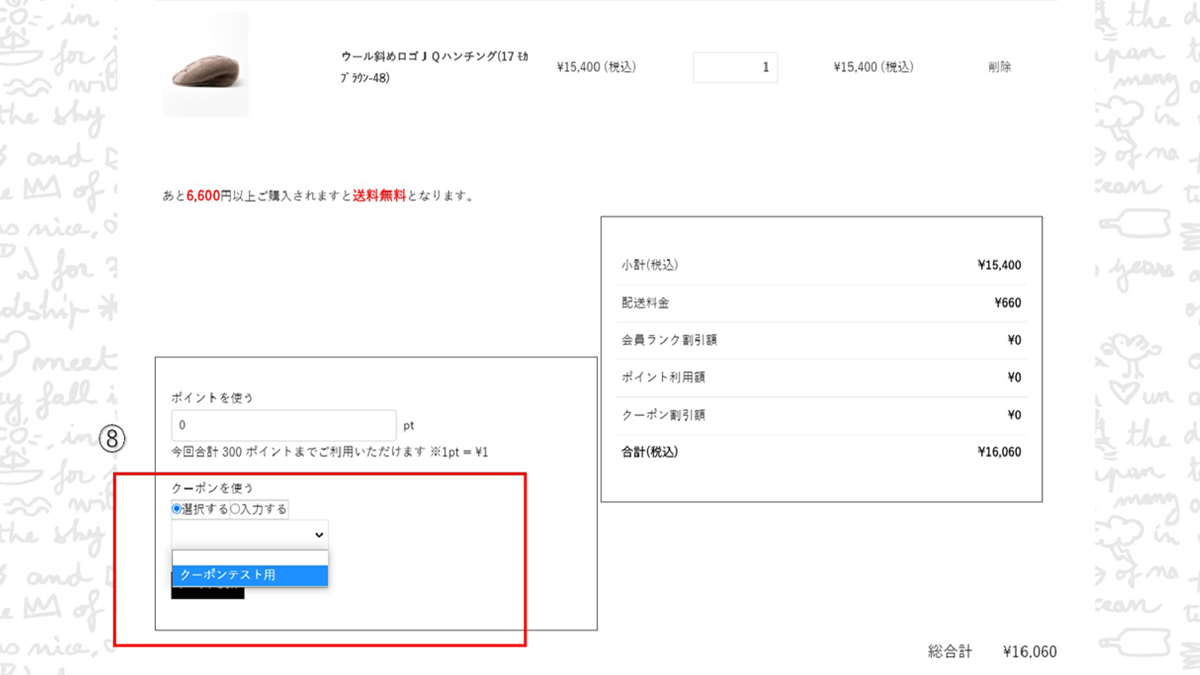The height and width of the screenshot is (675, 1200).
Task: Click the 小計(税込) label
Action: point(650,266)
